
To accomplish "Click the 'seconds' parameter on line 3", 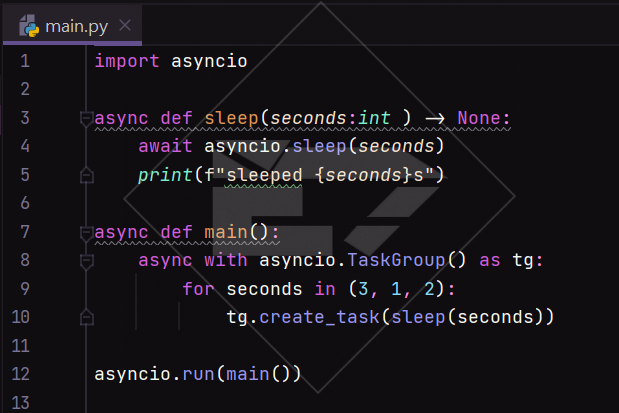I will coord(308,118).
